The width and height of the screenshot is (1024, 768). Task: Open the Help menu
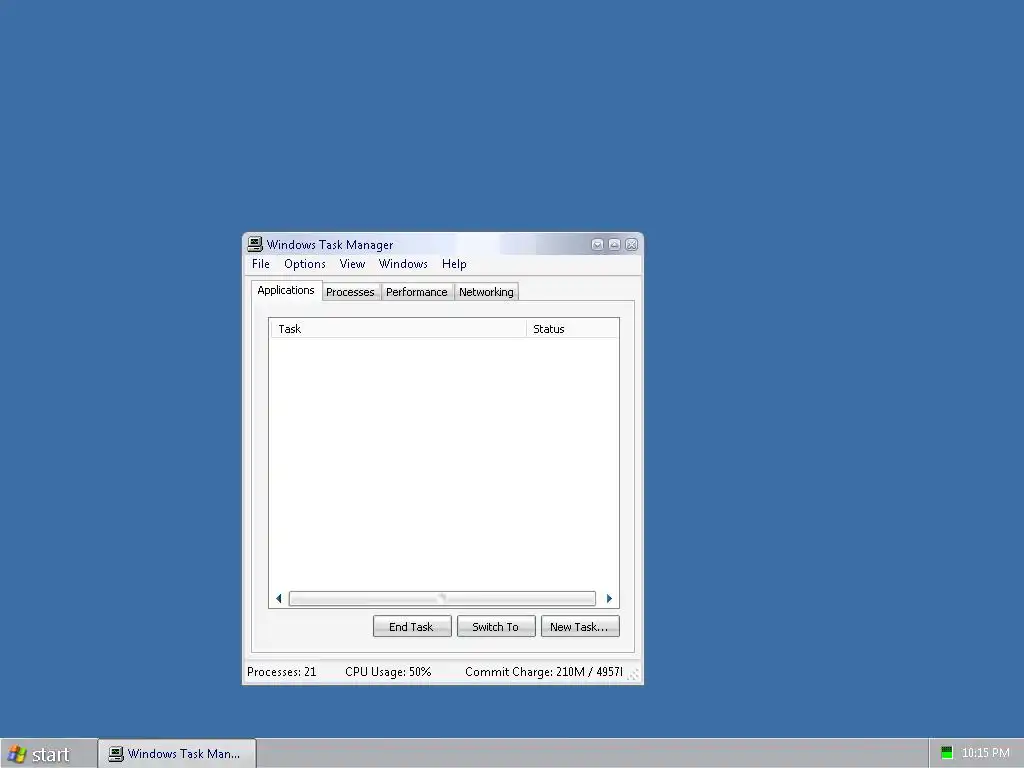[454, 264]
